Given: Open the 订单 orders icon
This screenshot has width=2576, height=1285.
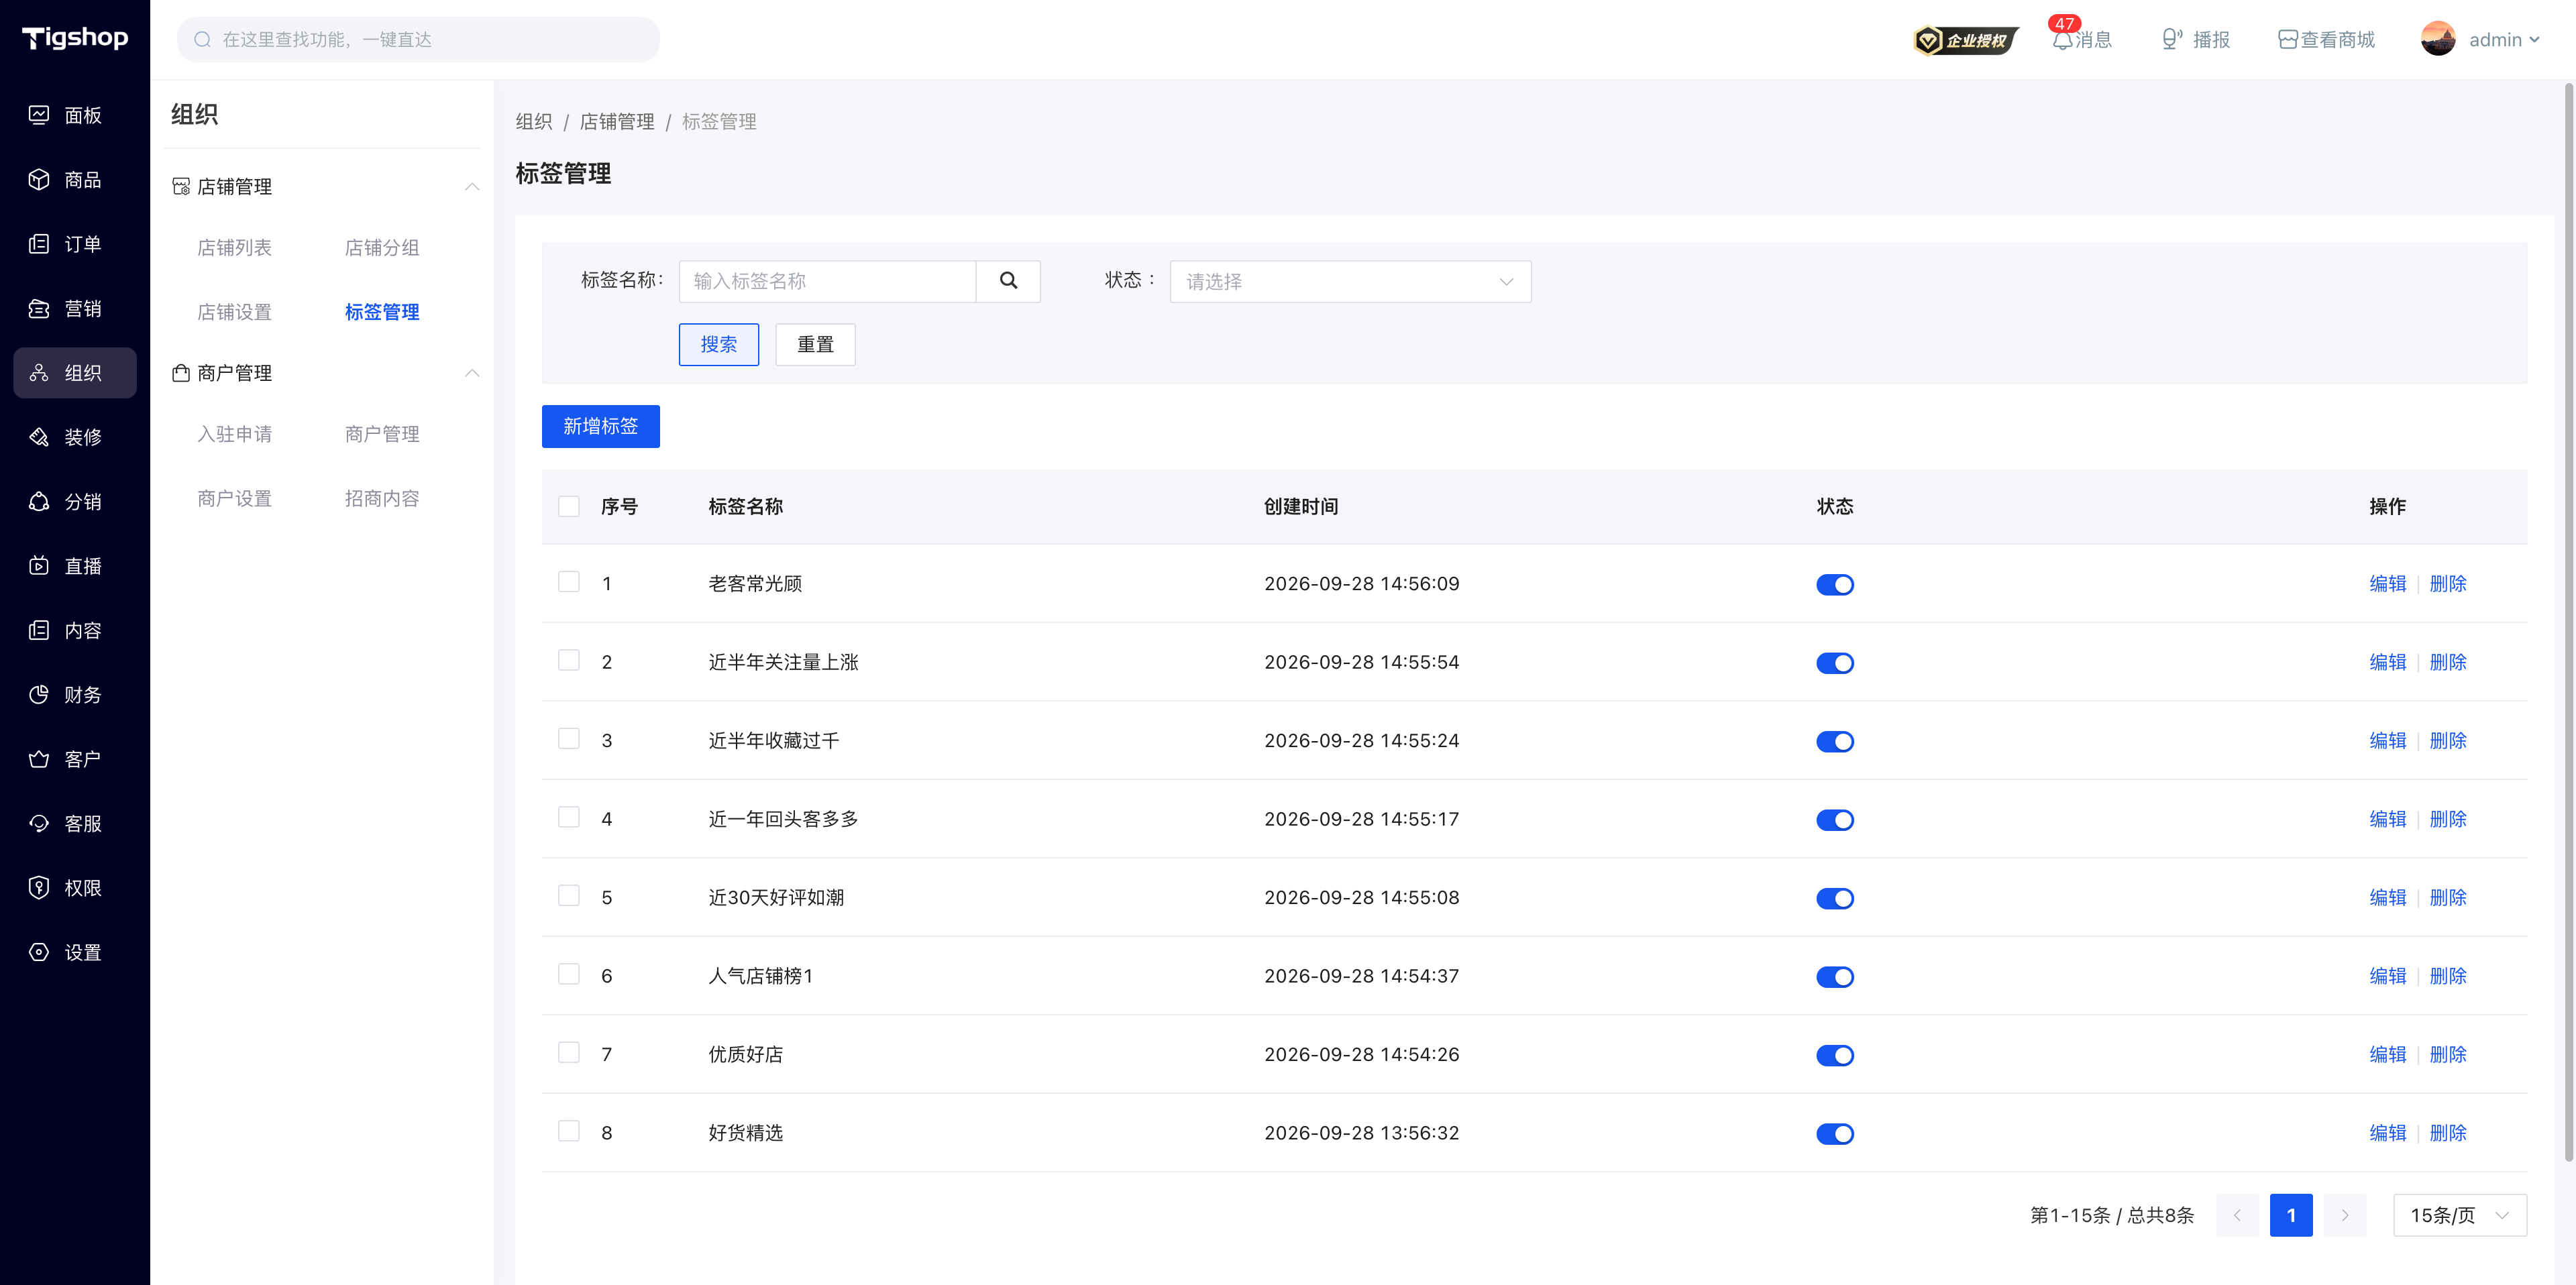Looking at the screenshot, I should pyautogui.click(x=39, y=244).
